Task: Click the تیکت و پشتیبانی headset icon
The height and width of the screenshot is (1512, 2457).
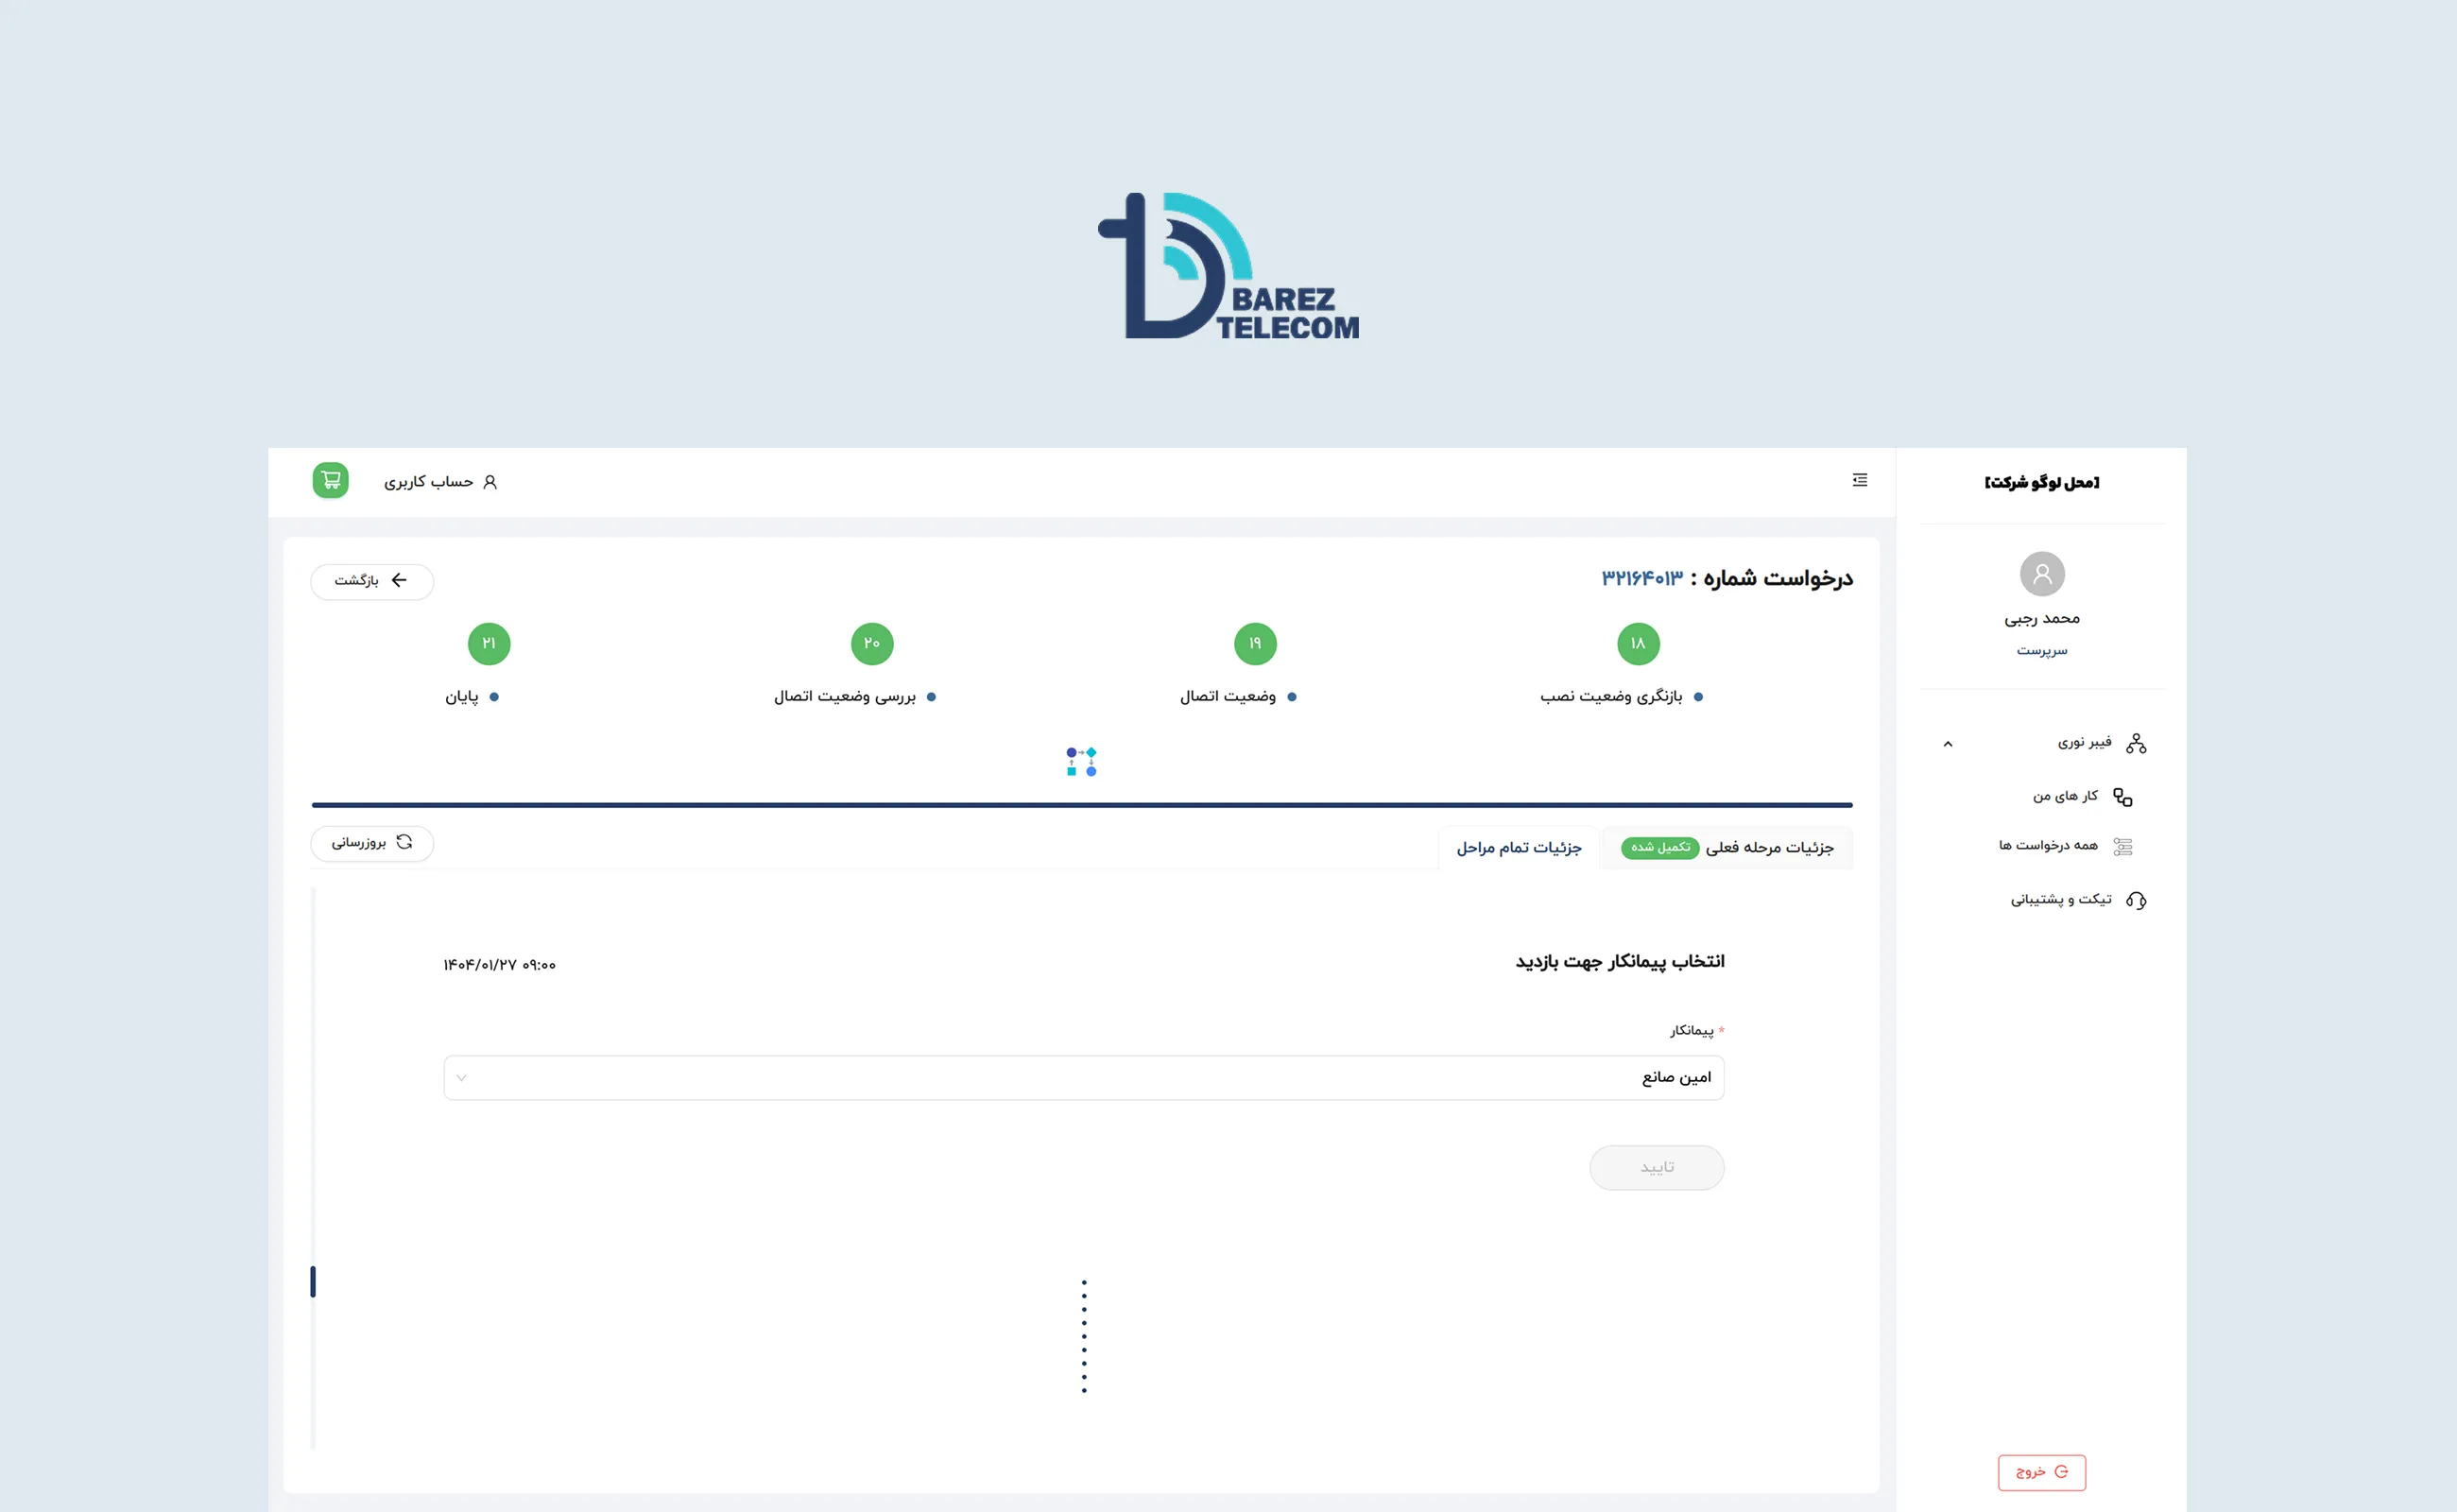Action: click(x=2136, y=900)
